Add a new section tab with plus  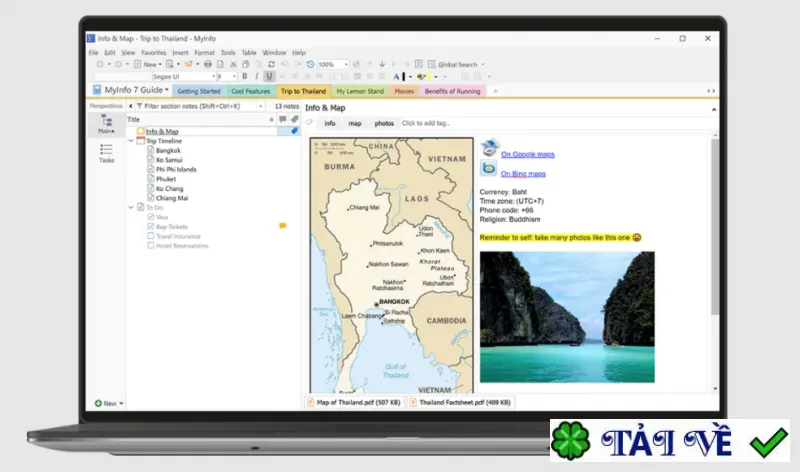click(x=495, y=91)
